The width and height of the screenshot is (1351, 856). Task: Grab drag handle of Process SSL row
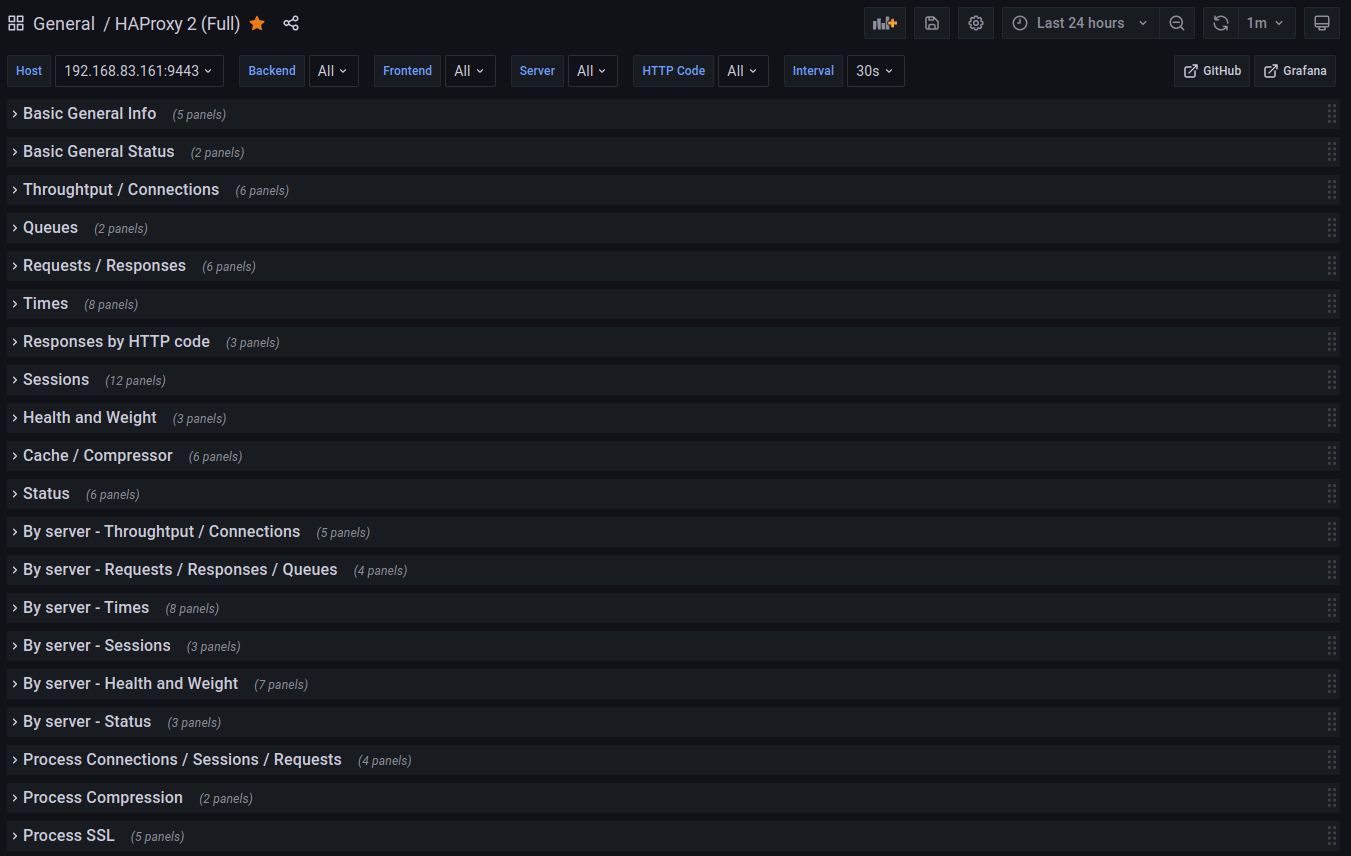[1332, 836]
